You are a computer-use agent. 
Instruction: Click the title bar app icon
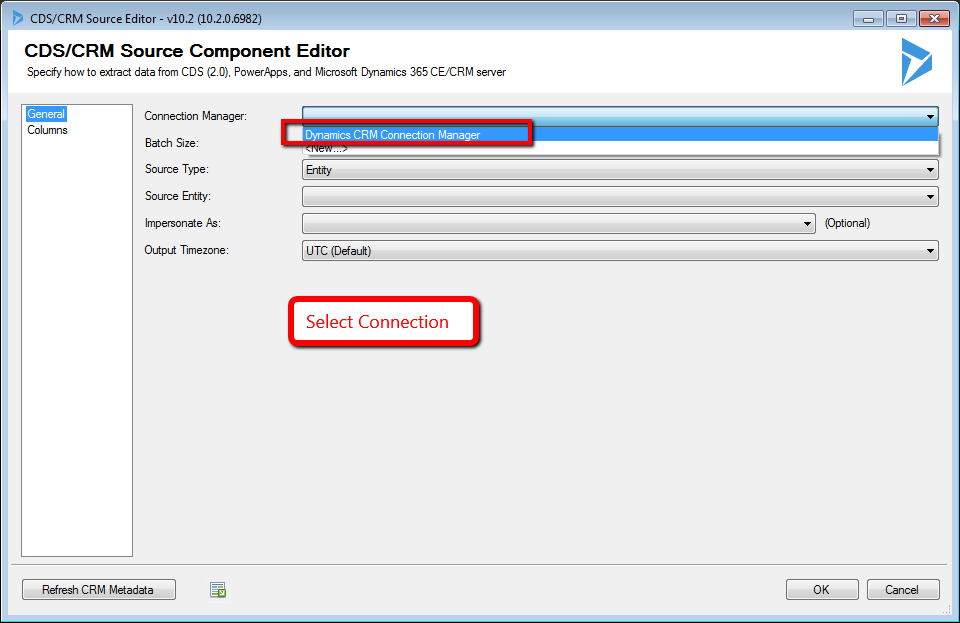pos(18,18)
